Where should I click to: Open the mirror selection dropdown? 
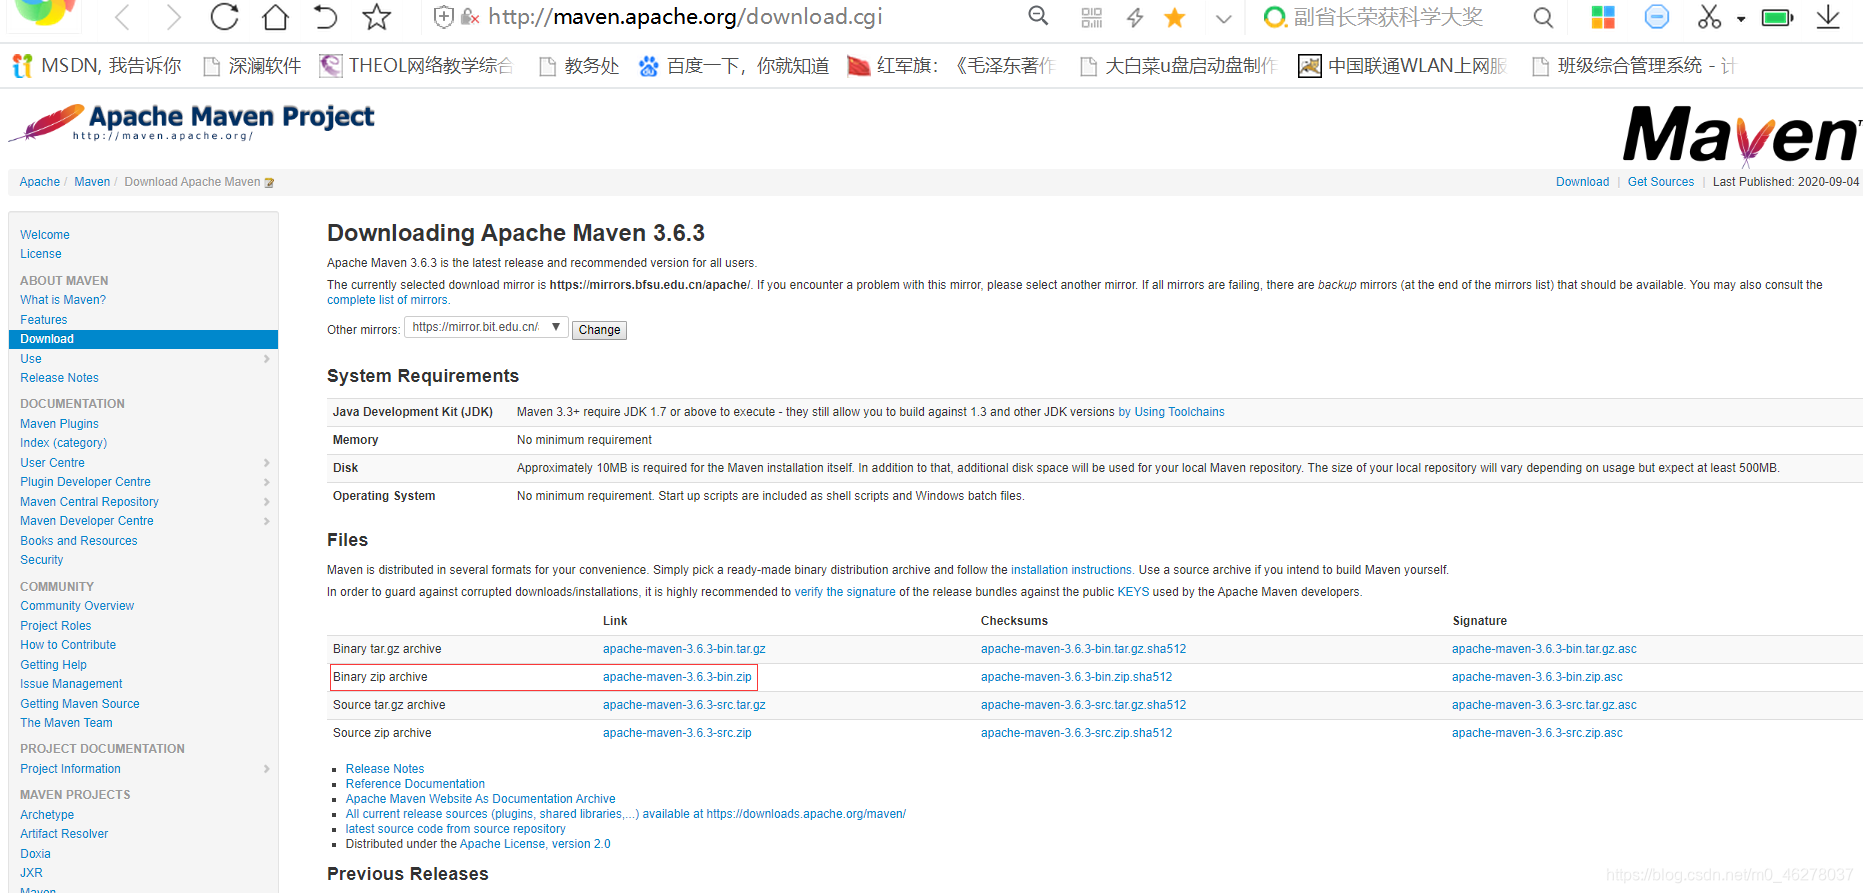486,327
